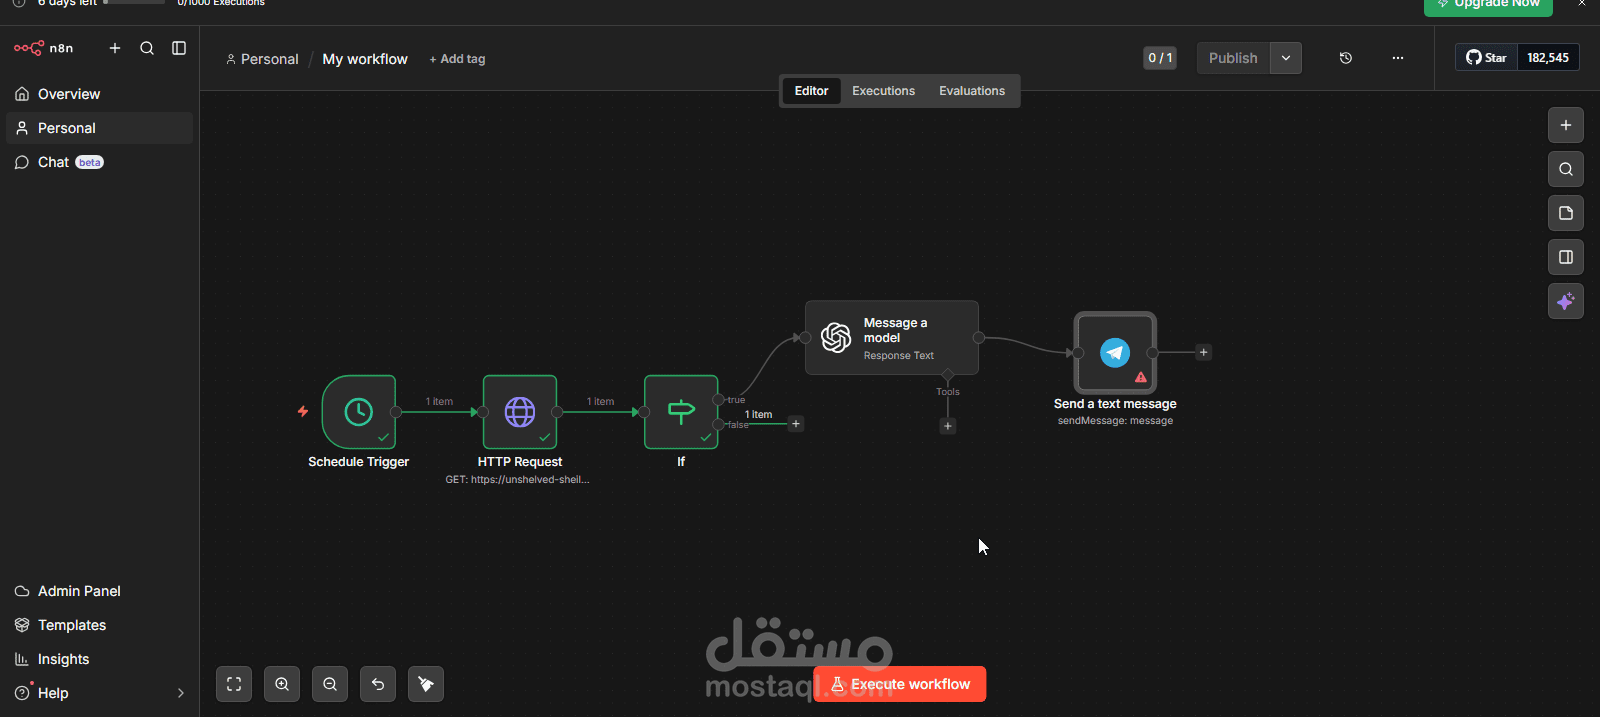Click the 0/1 counter badge
1600x717 pixels.
tap(1160, 58)
